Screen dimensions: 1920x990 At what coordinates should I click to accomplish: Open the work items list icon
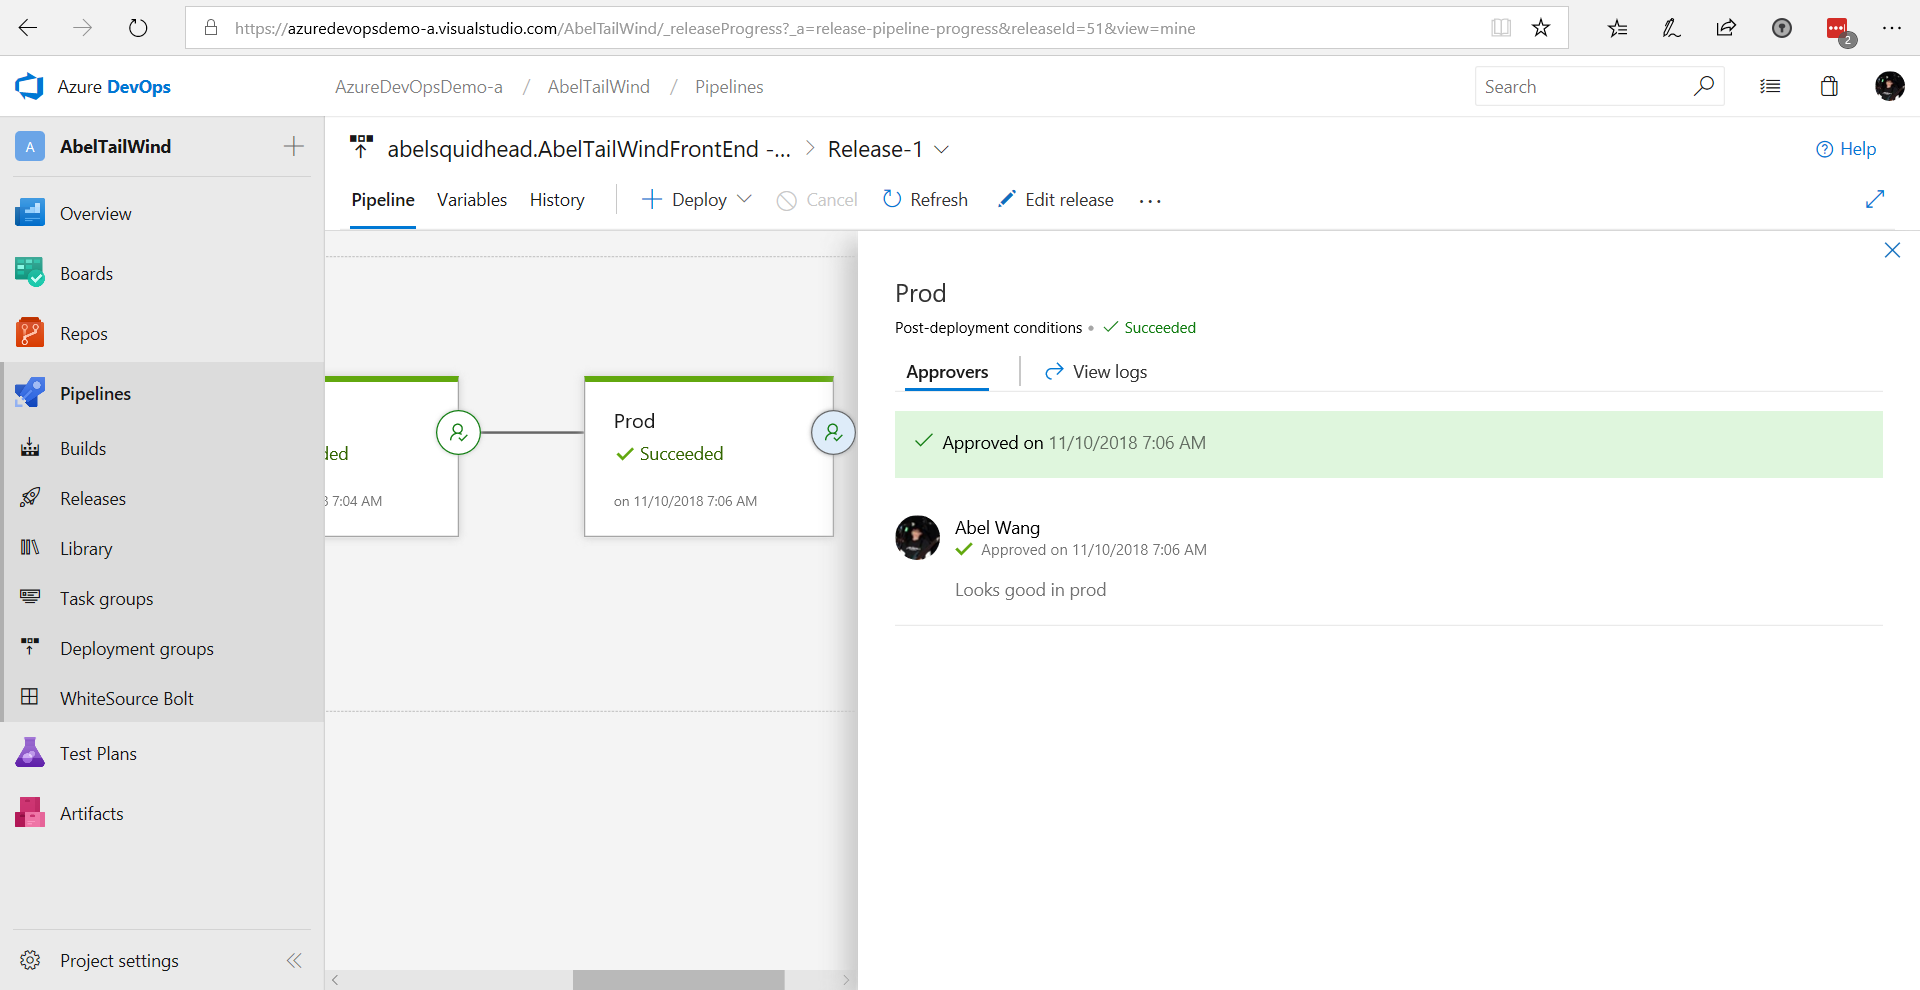1770,87
